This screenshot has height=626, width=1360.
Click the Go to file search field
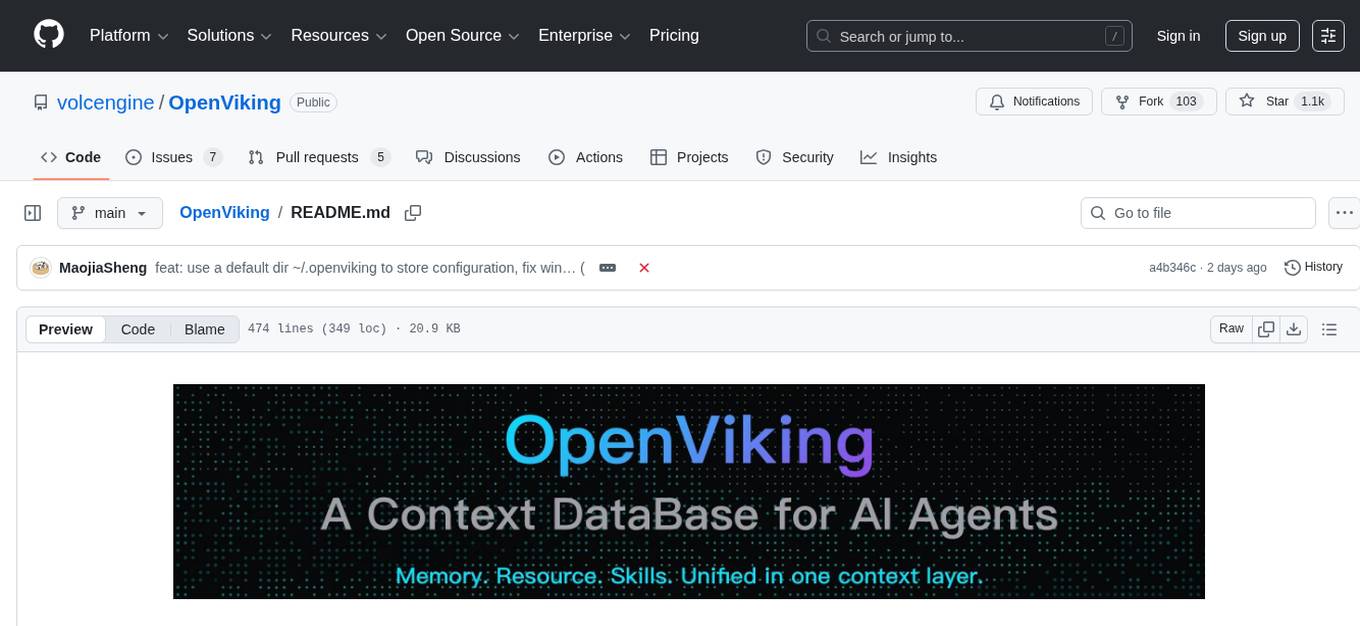point(1197,212)
